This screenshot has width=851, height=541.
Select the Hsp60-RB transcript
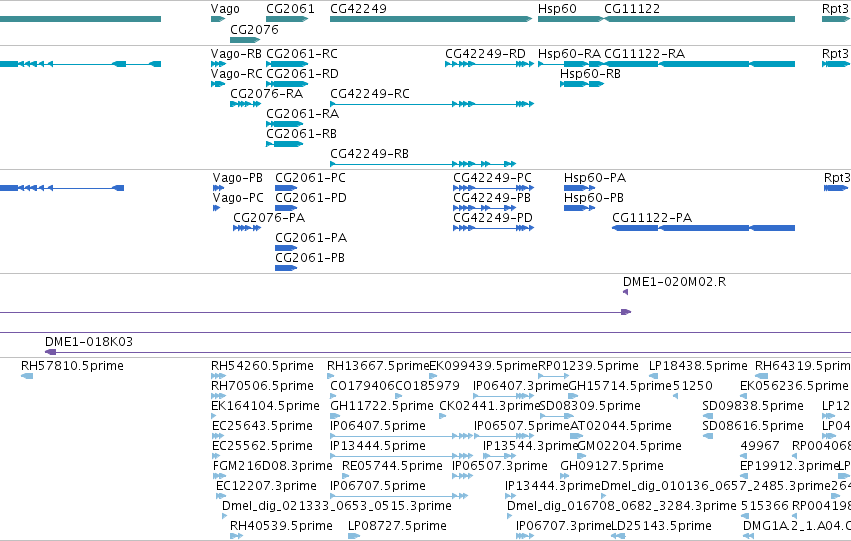point(582,84)
